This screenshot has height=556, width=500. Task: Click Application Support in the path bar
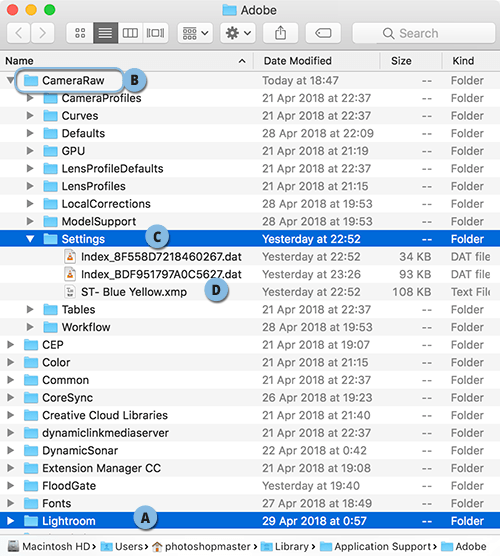[376, 546]
